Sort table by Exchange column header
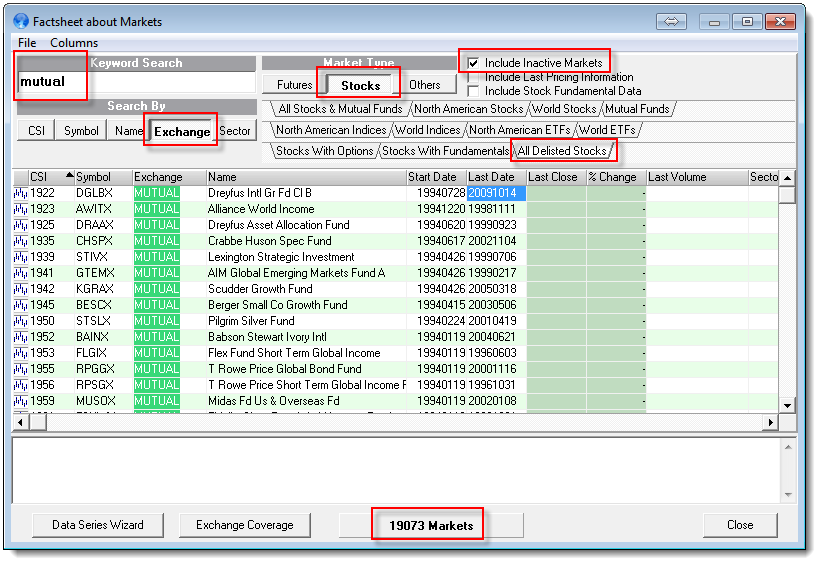The width and height of the screenshot is (821, 565). (x=169, y=177)
